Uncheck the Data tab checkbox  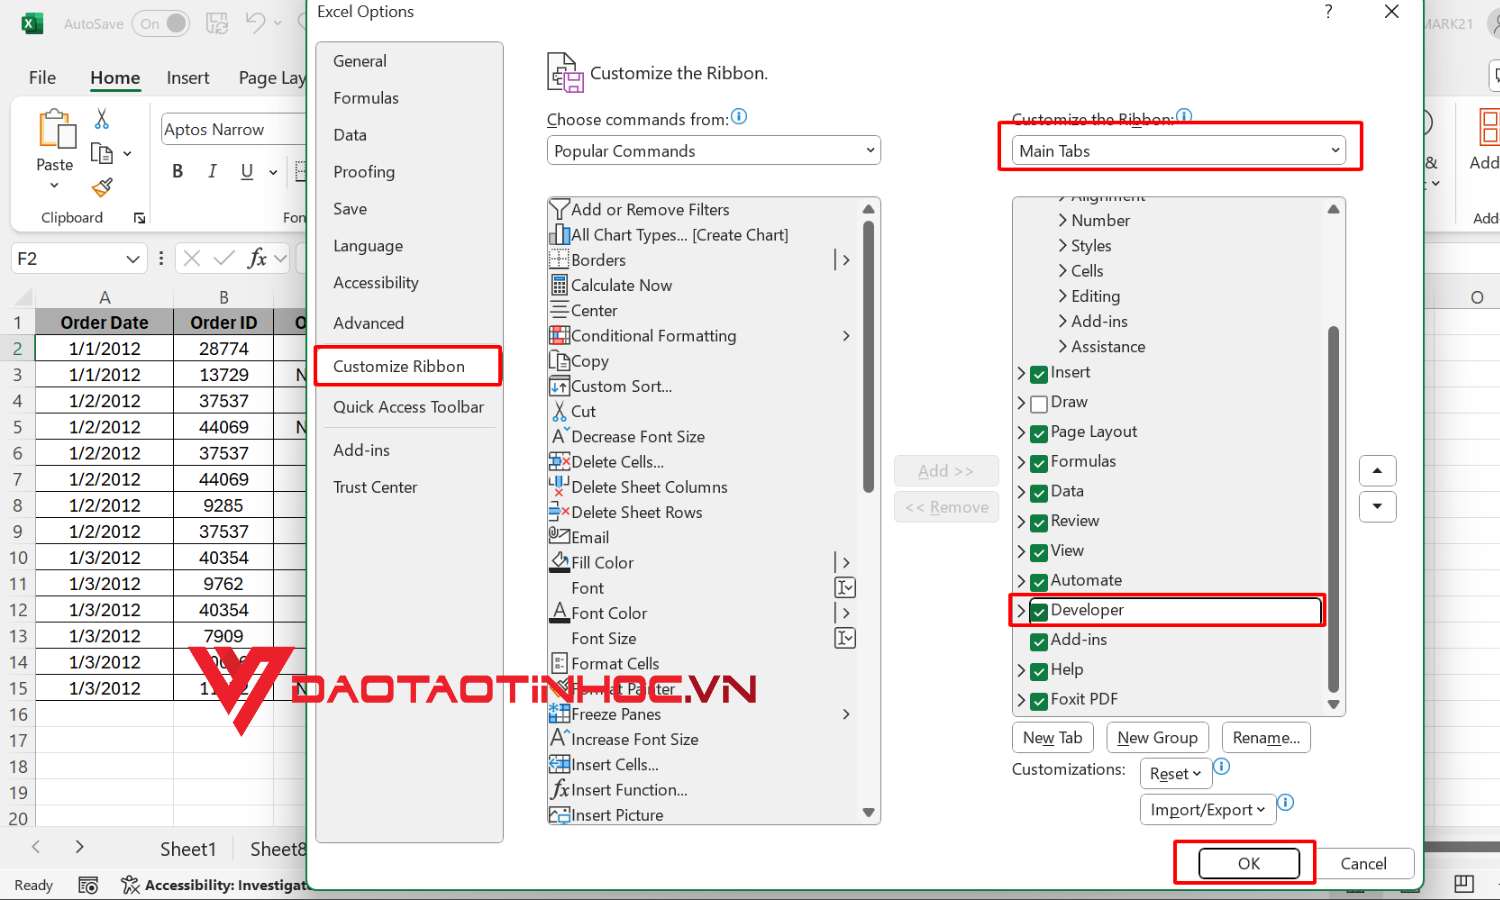point(1039,493)
